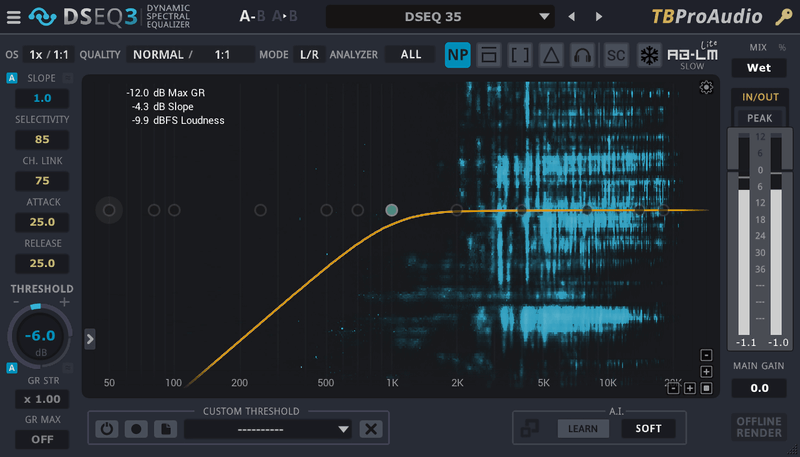Screen dimensions: 800x457
Task: Select the large EQ node near 50 Hz
Action: (109, 210)
